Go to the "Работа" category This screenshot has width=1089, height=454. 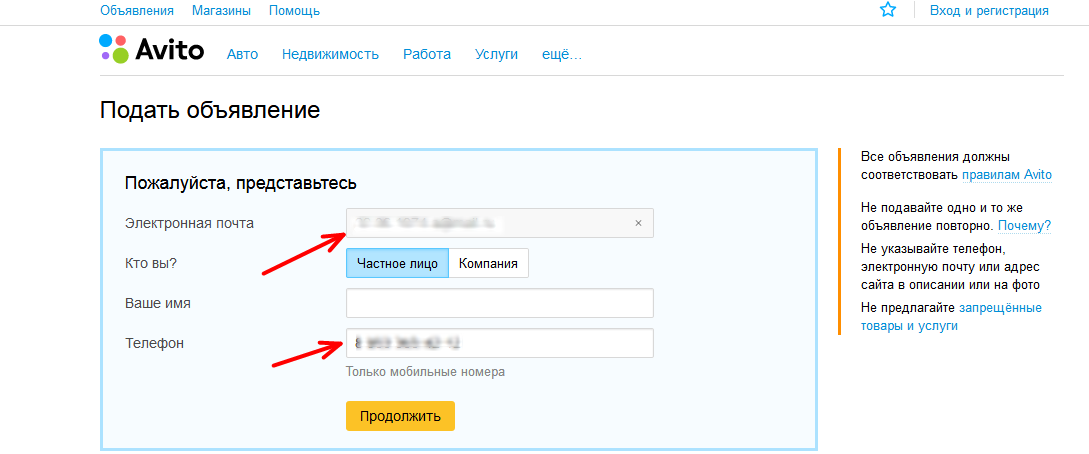click(427, 54)
